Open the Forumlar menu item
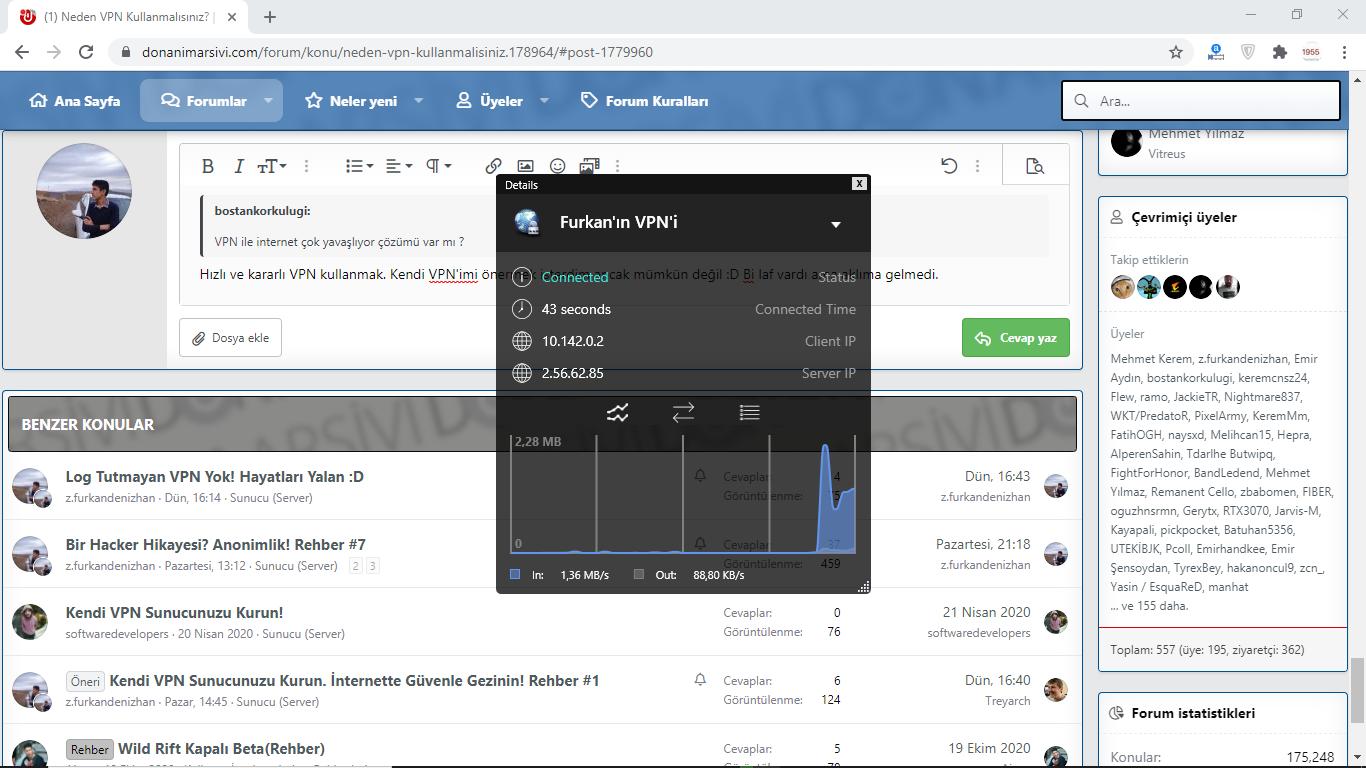Screen dimensions: 1366x768 point(204,101)
